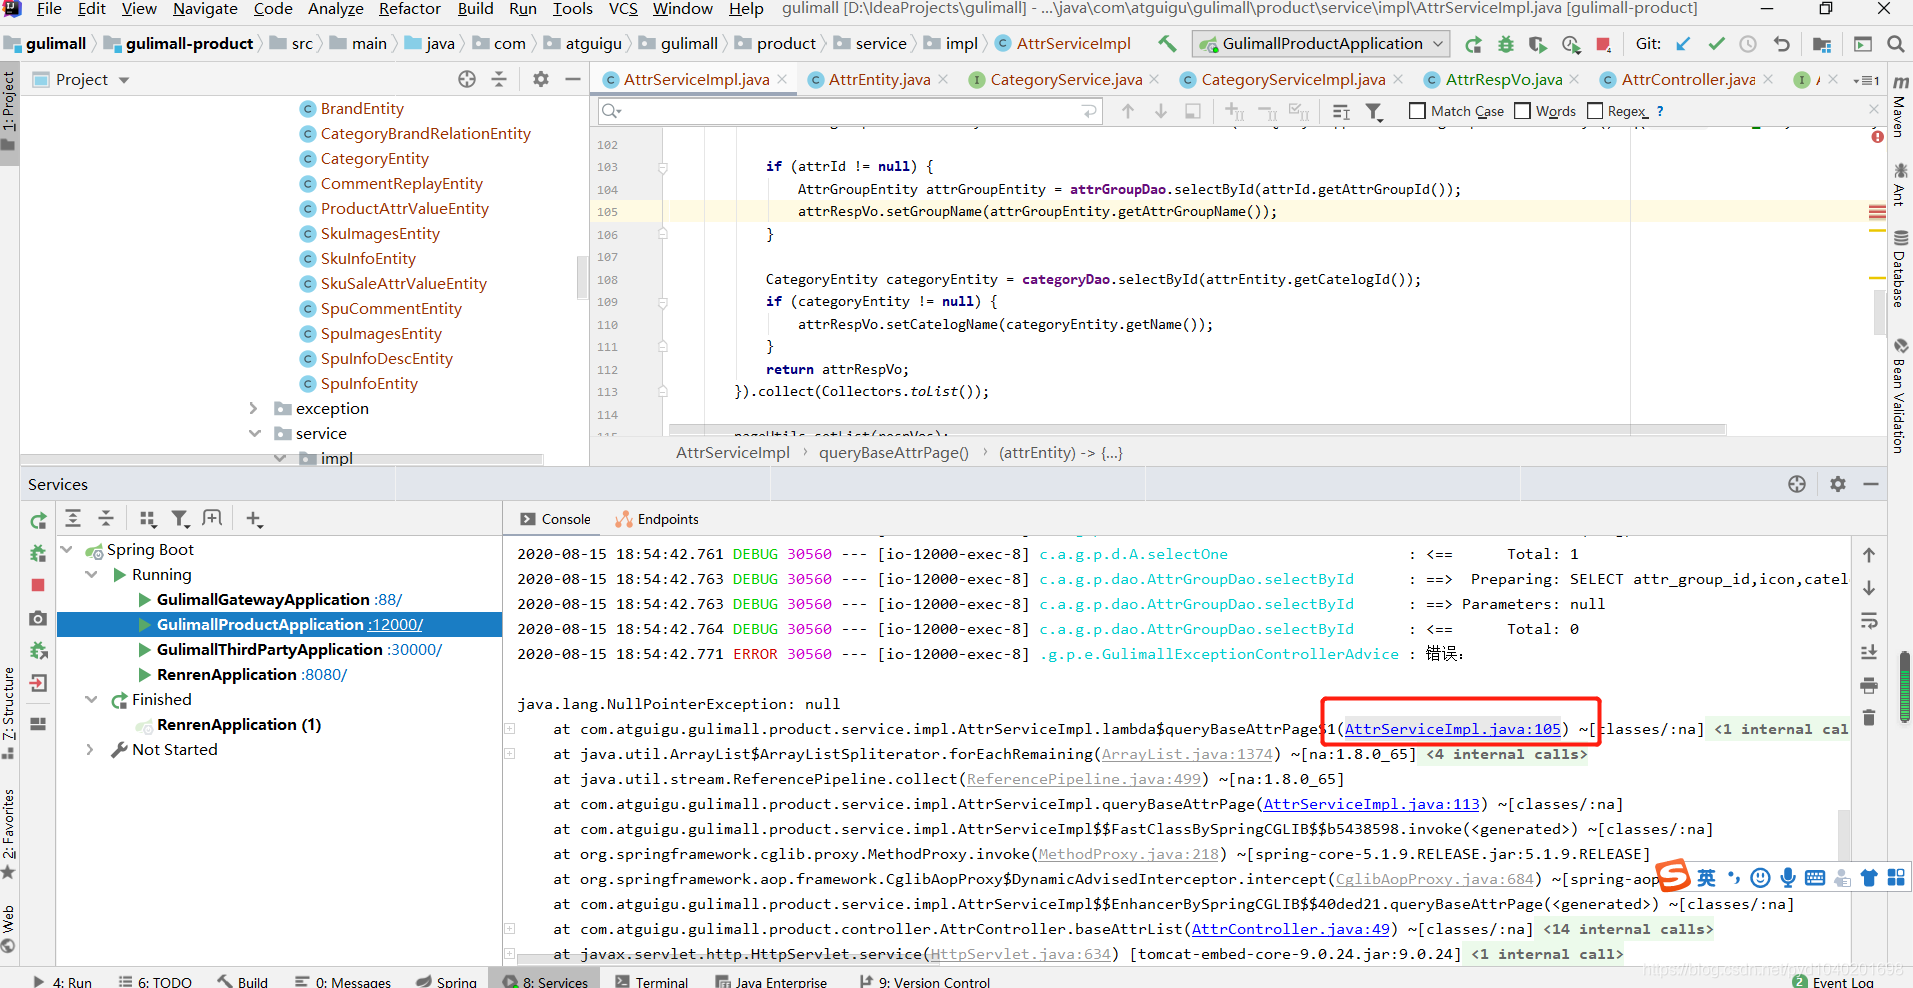
Task: Open the VCS menu
Action: (623, 9)
